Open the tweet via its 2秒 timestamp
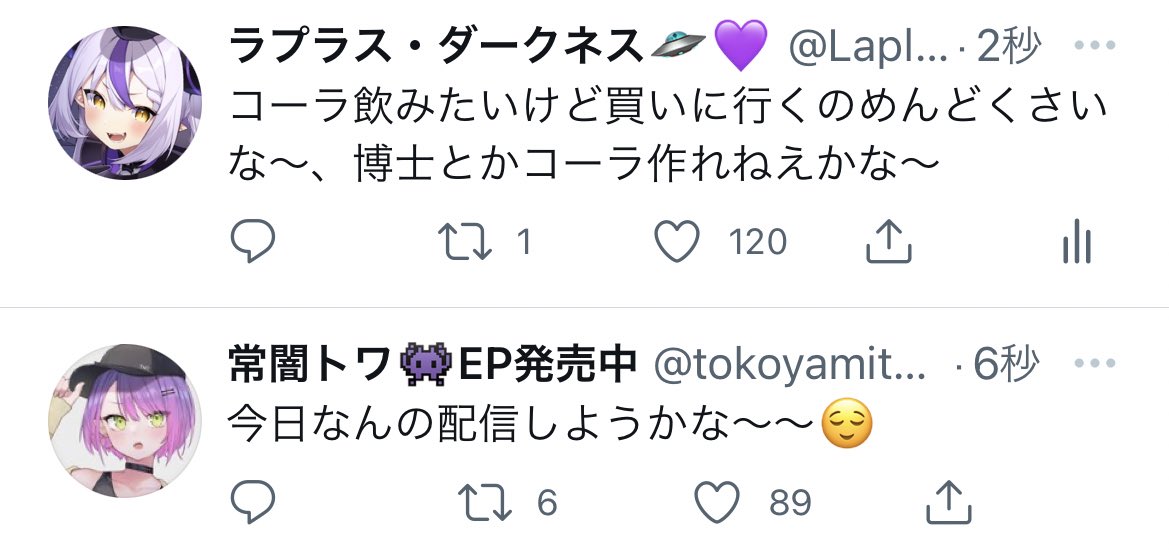The image size is (1169, 550). (1009, 46)
